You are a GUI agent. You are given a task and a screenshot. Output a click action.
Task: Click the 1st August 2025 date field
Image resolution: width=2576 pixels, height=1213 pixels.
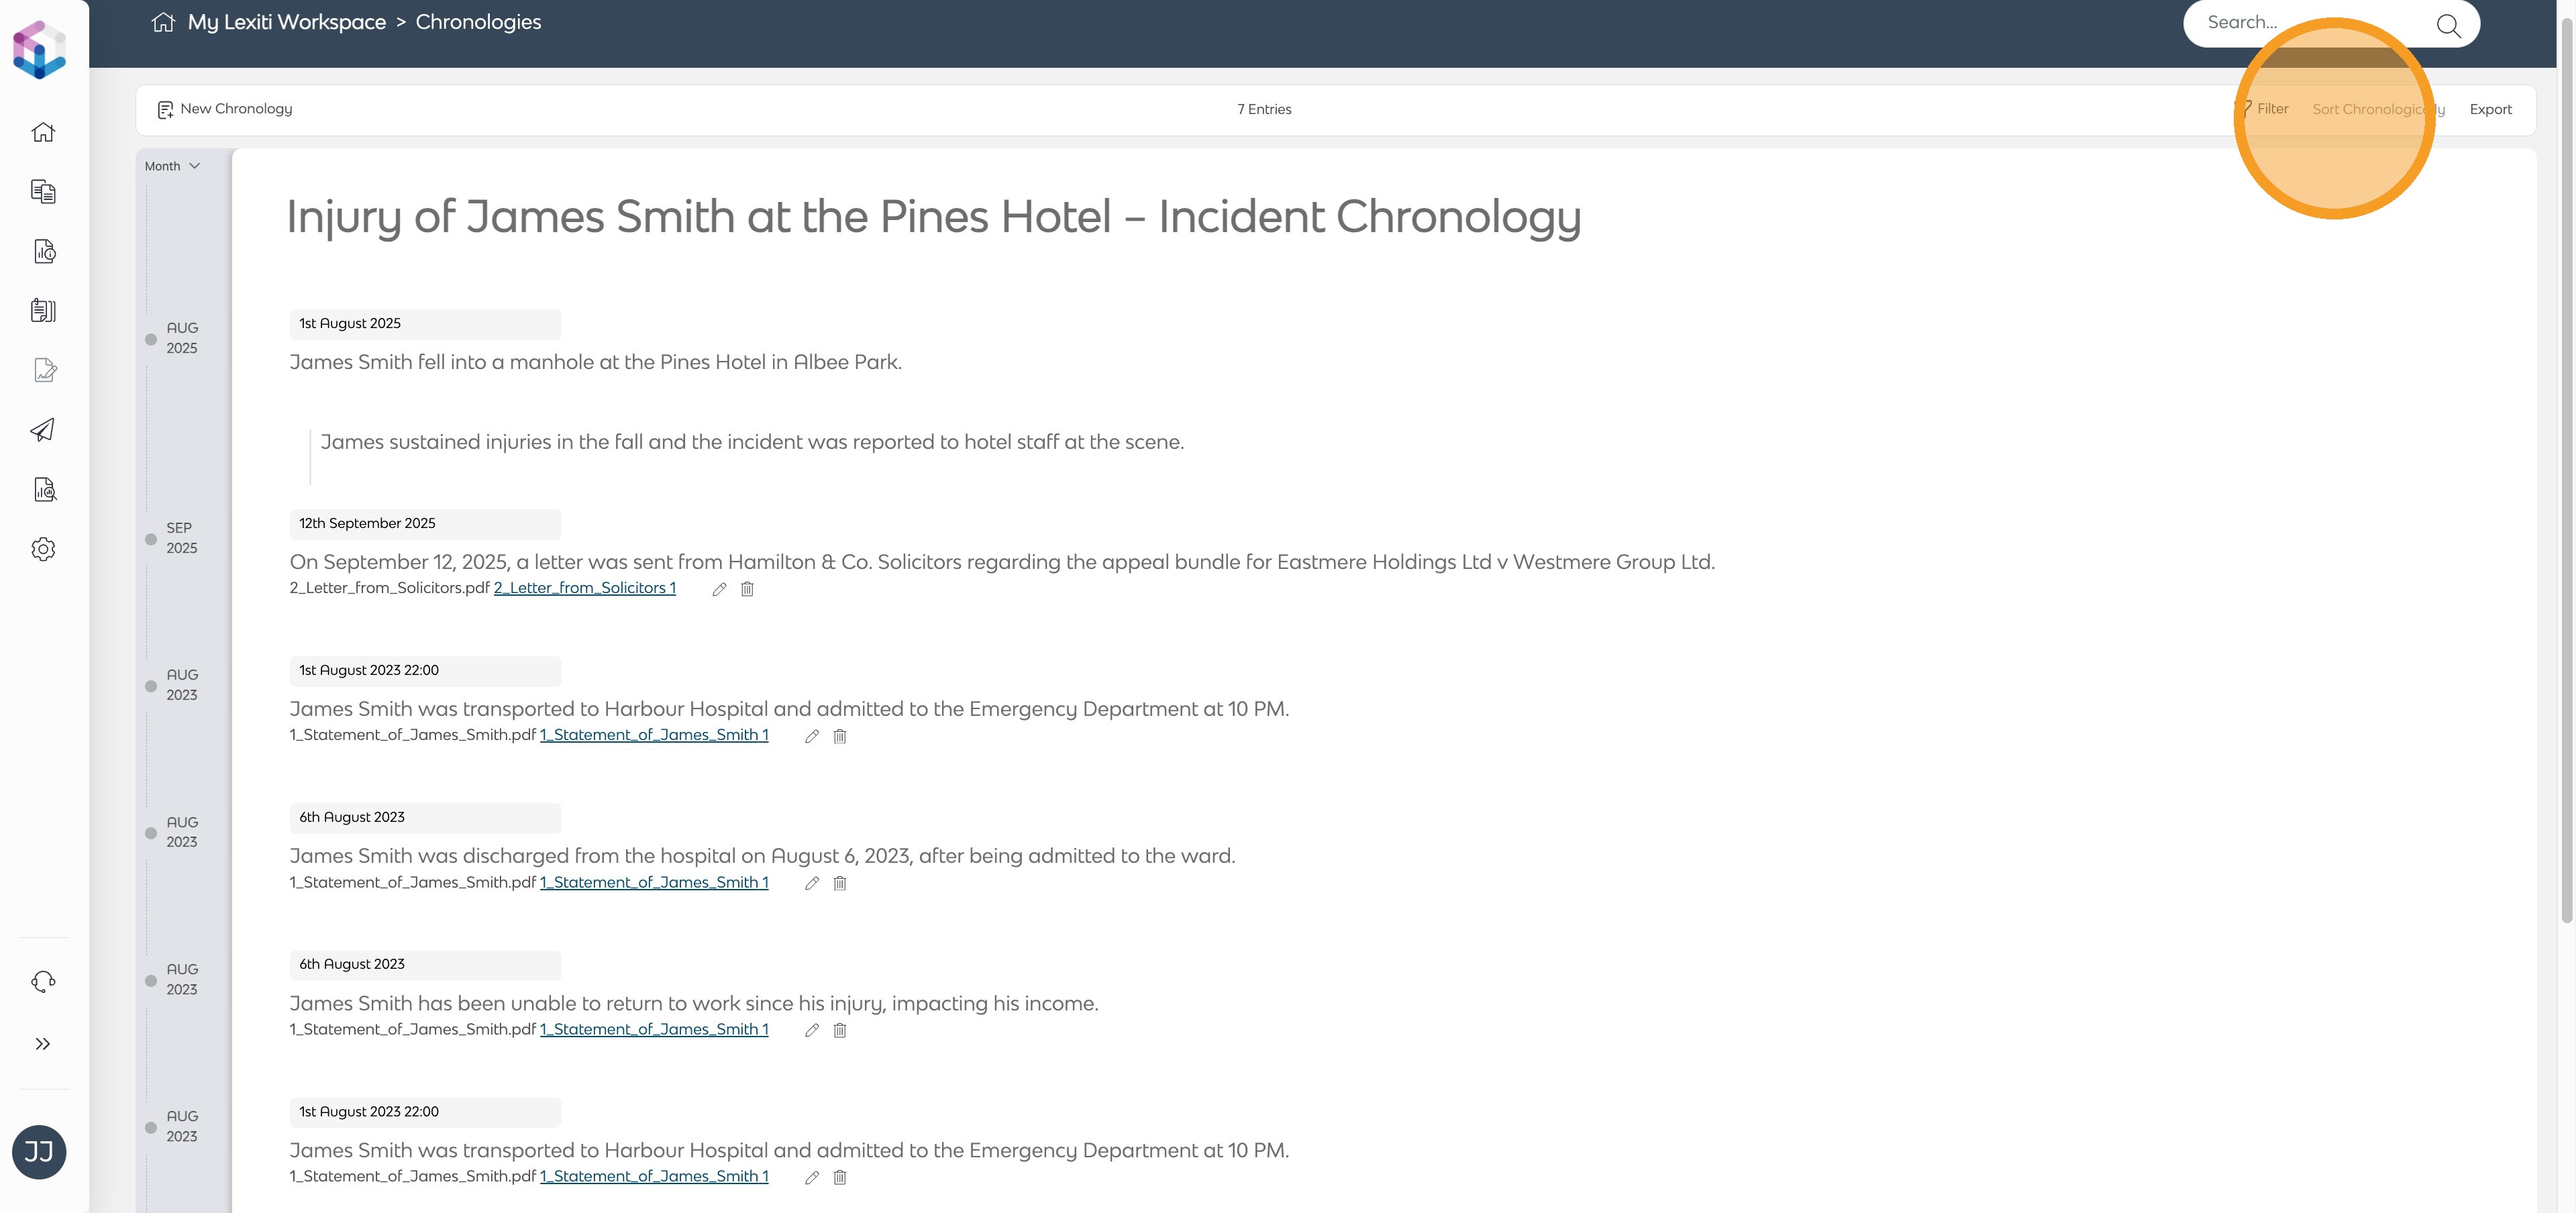425,324
